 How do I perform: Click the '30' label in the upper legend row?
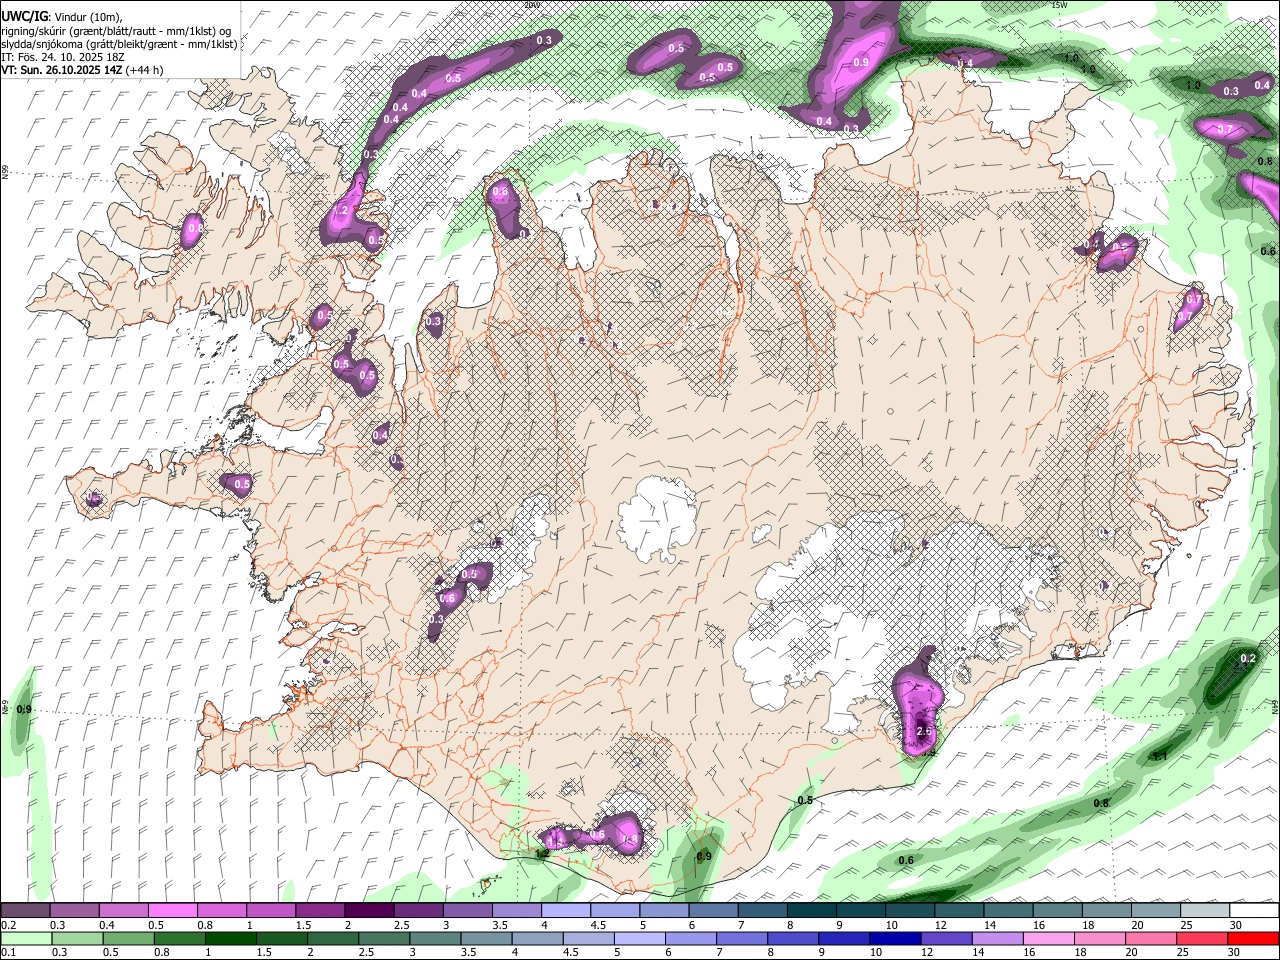1236,925
